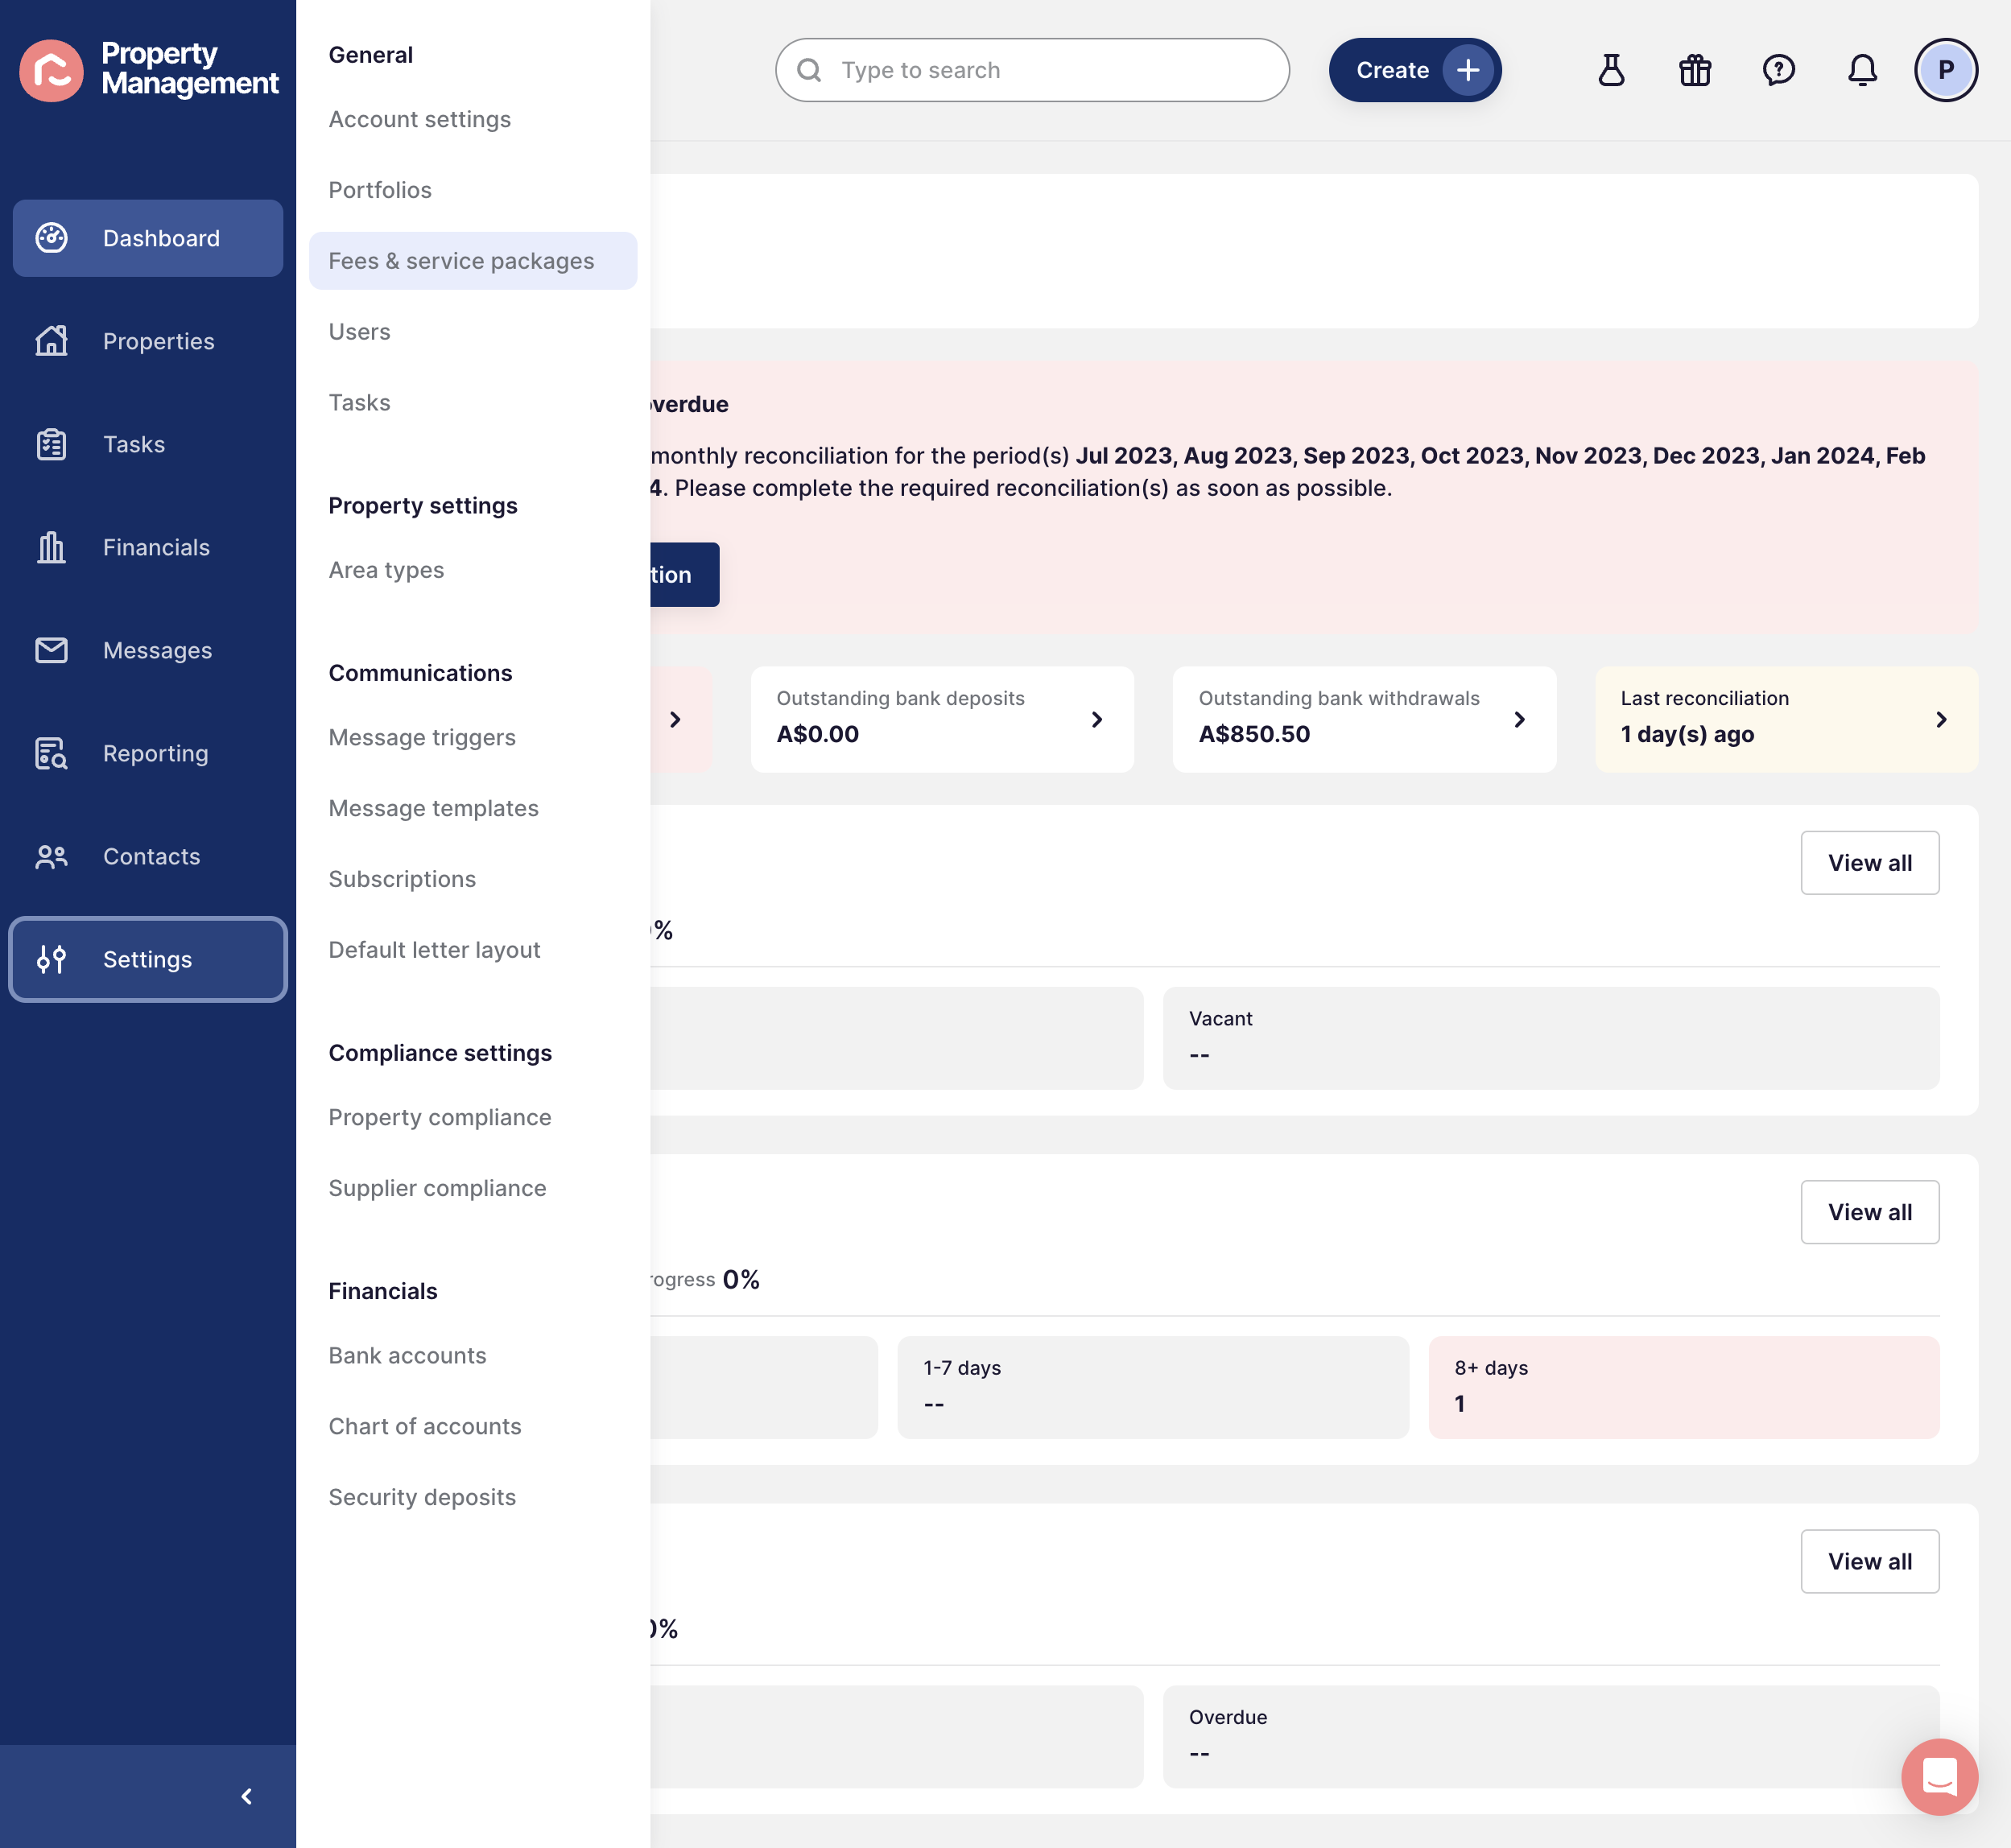Open notifications bell icon
This screenshot has height=1848, width=2011.
[x=1862, y=70]
